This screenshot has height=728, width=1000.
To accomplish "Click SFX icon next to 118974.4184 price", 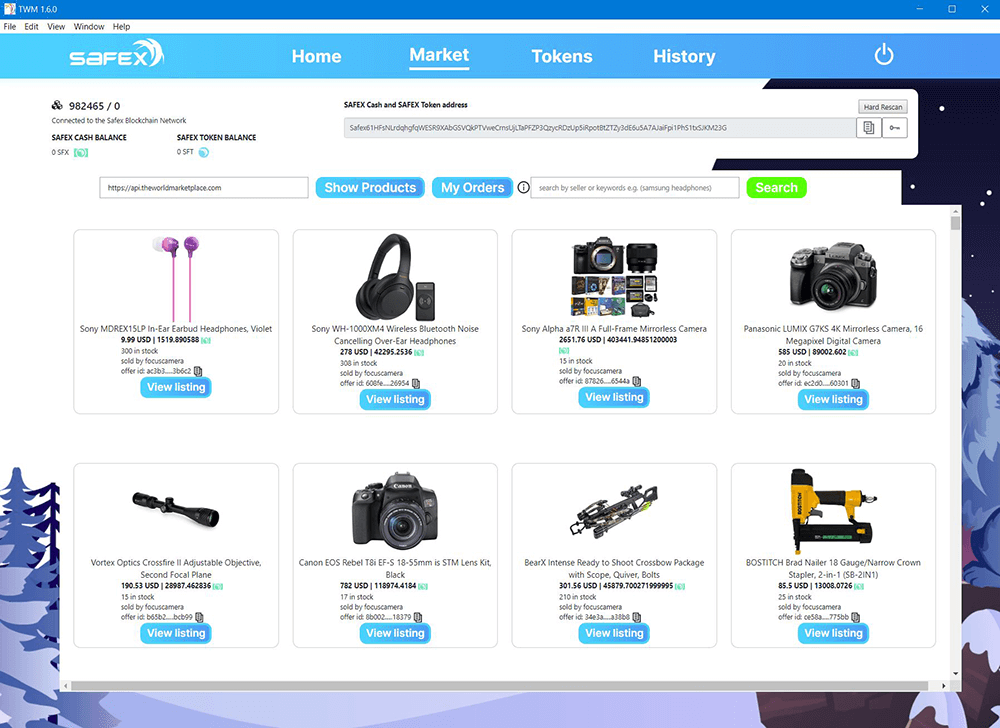I will 423,586.
